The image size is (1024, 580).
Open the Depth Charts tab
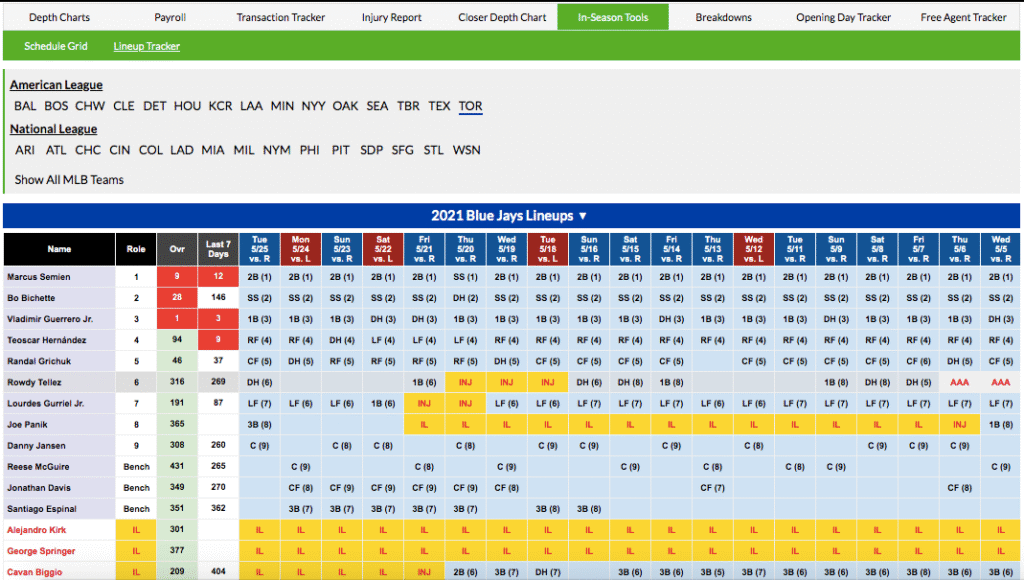pyautogui.click(x=59, y=17)
